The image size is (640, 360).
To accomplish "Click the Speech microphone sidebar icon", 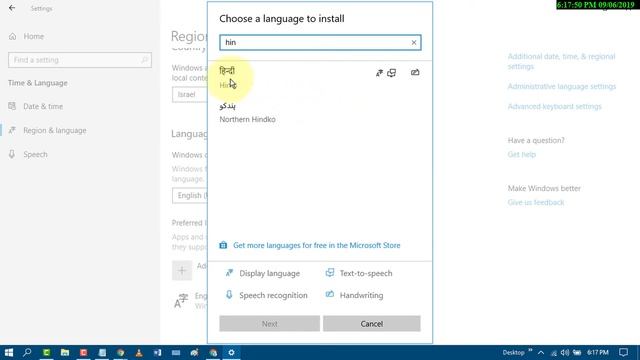I will pyautogui.click(x=12, y=154).
